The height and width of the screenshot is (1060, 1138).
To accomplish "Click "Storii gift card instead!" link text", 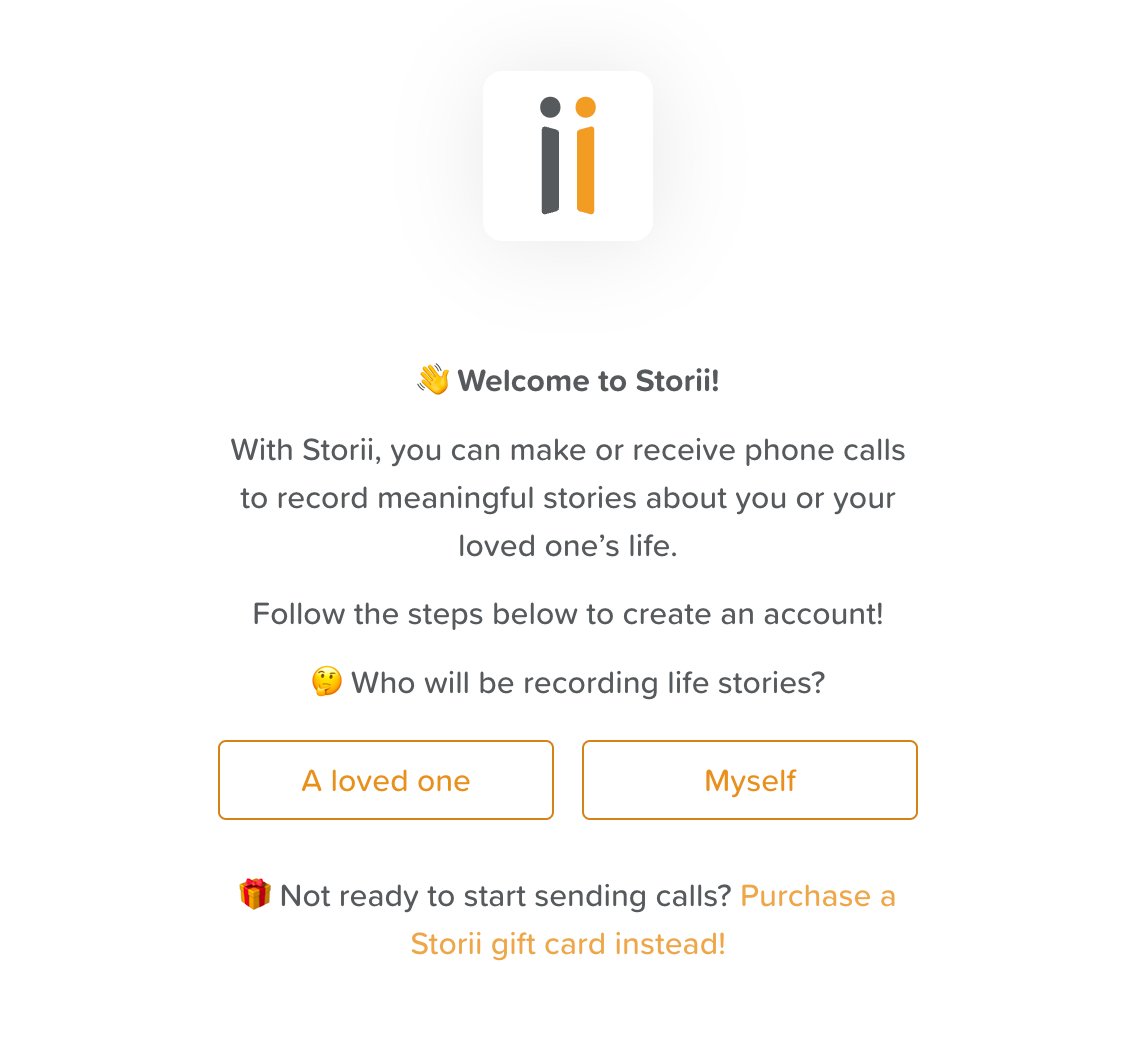I will click(x=568, y=943).
